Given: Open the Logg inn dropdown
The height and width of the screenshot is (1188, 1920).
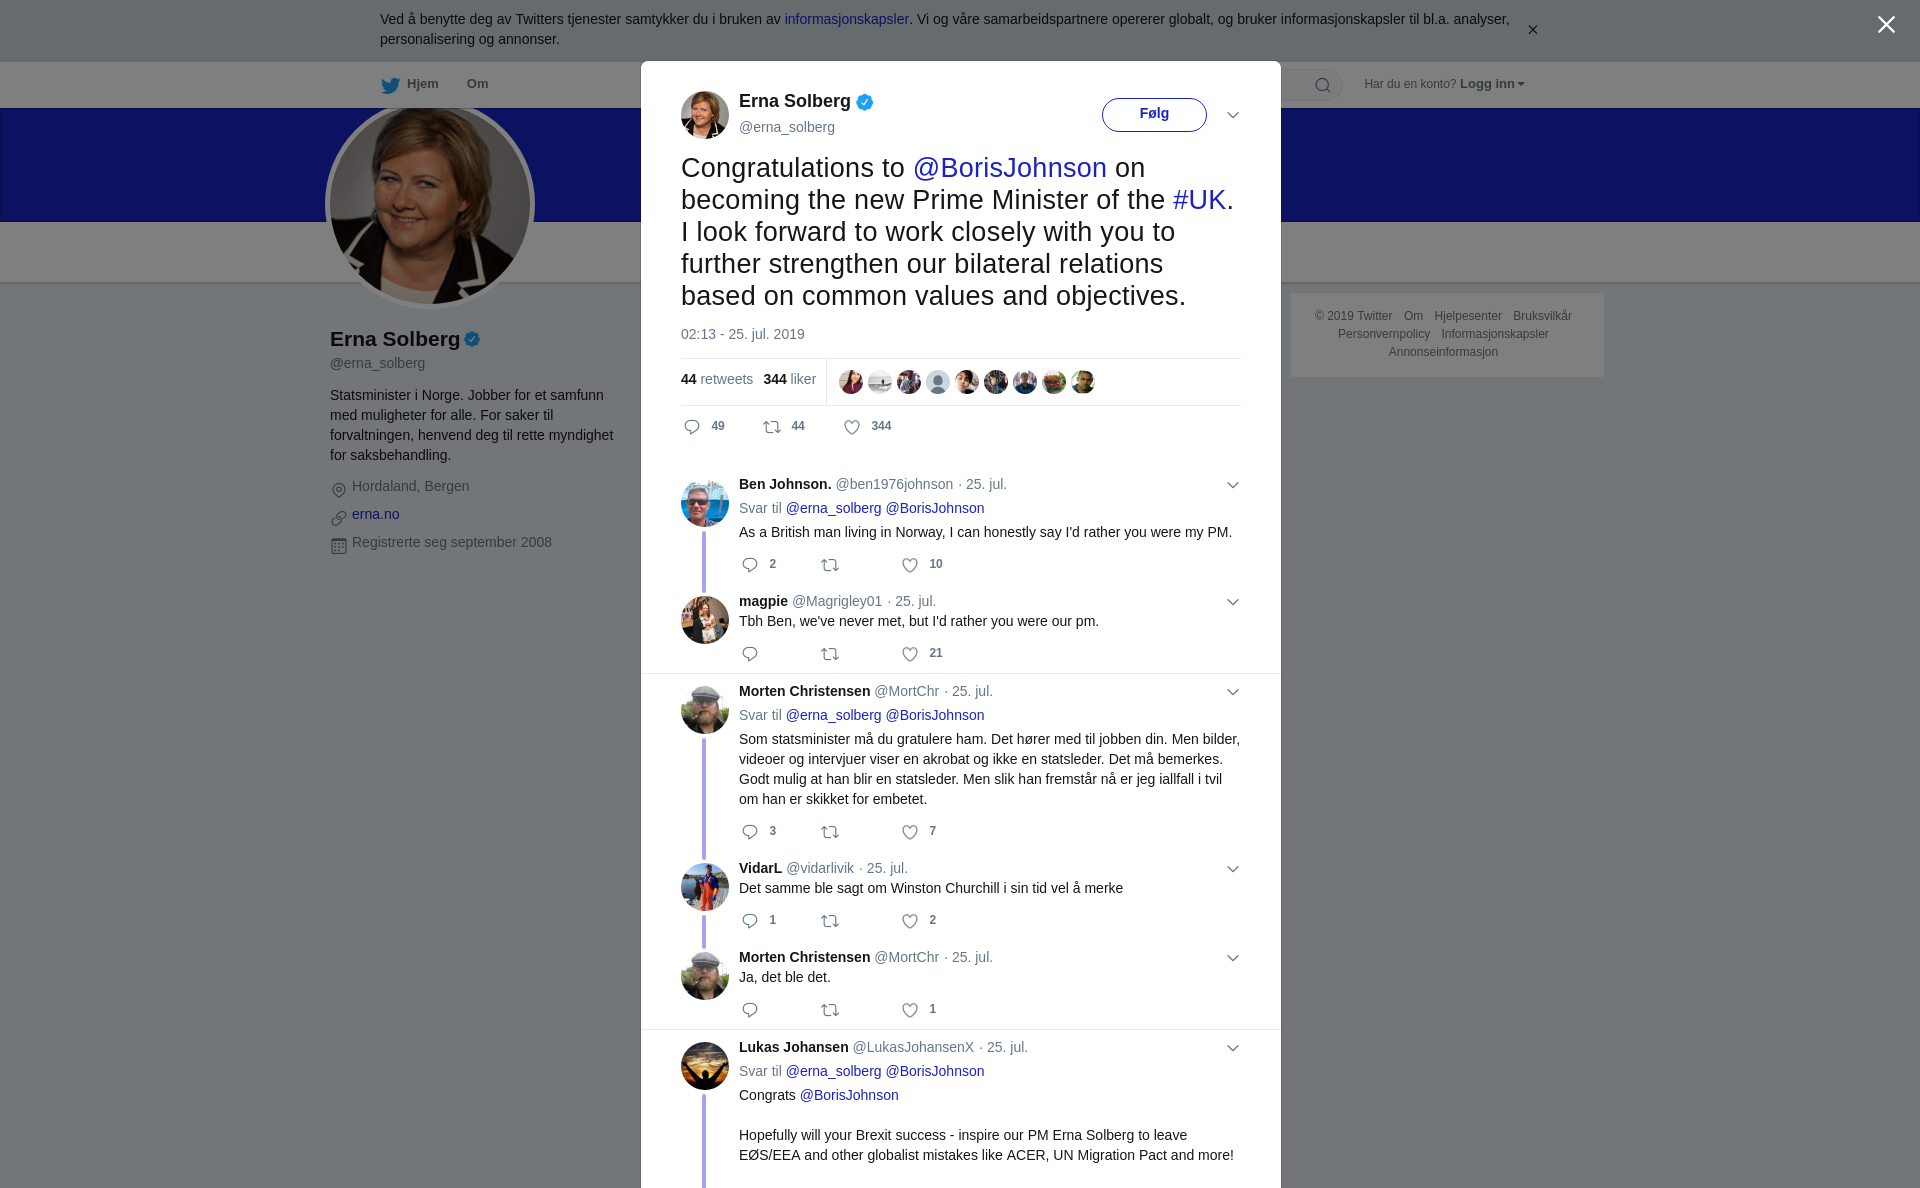Looking at the screenshot, I should [x=1492, y=84].
